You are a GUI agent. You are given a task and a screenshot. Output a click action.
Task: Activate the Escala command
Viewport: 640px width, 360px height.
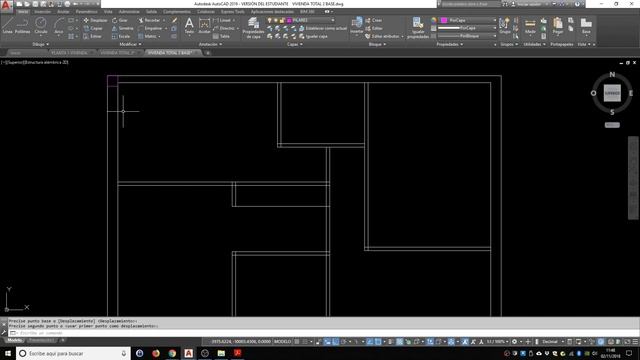click(x=121, y=36)
